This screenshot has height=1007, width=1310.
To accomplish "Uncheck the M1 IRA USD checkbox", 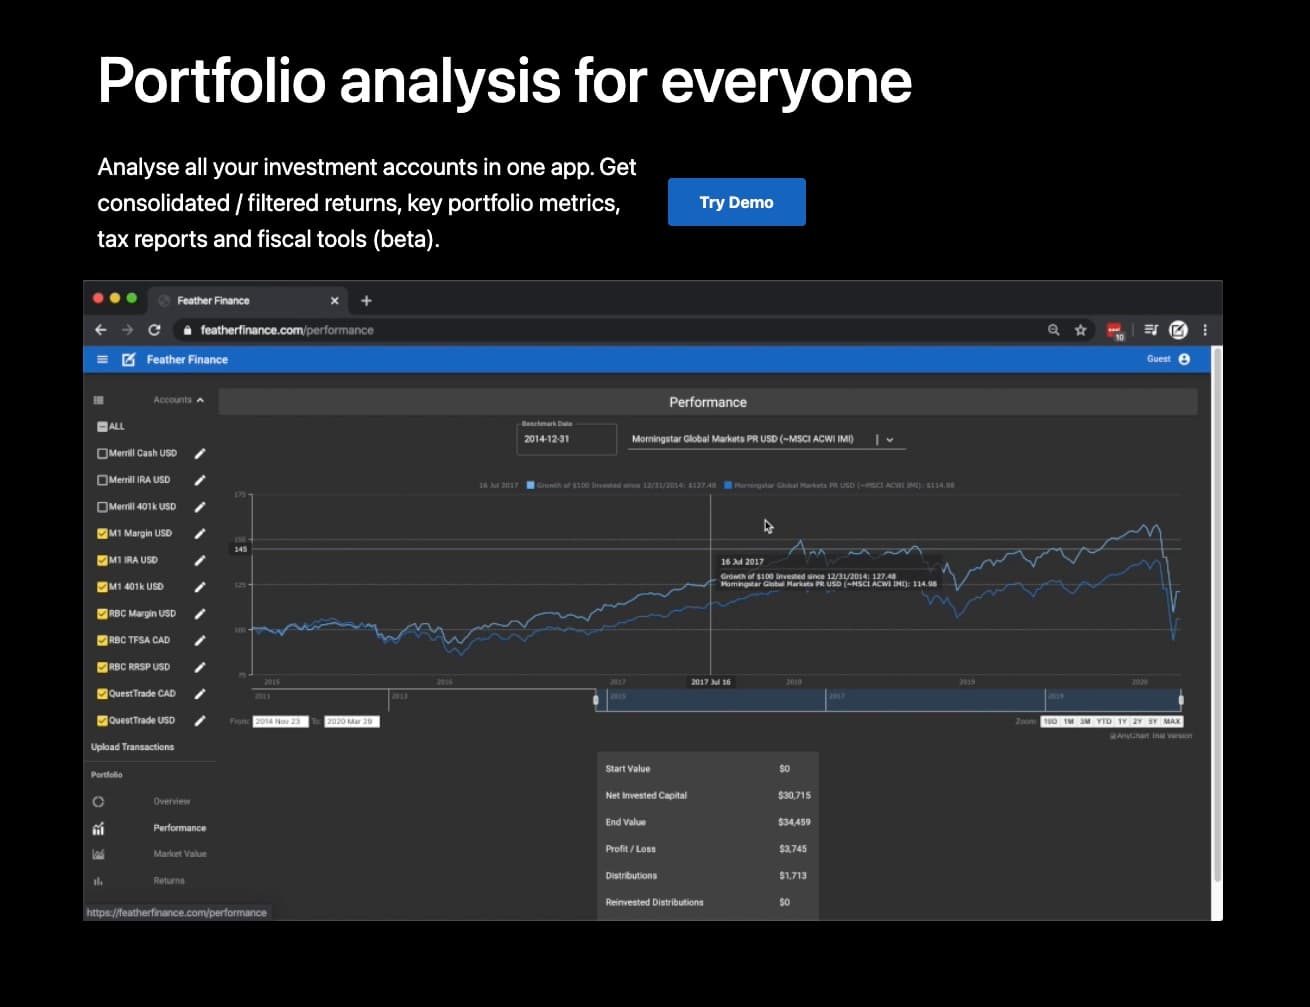I will click(x=102, y=560).
